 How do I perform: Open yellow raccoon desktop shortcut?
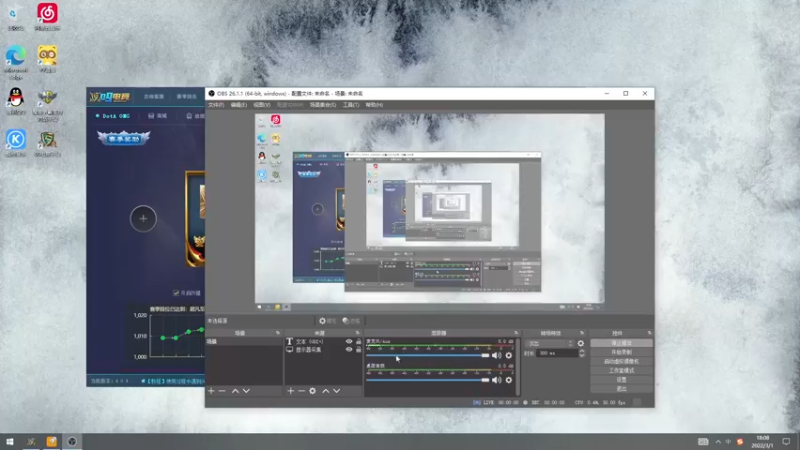[x=47, y=59]
